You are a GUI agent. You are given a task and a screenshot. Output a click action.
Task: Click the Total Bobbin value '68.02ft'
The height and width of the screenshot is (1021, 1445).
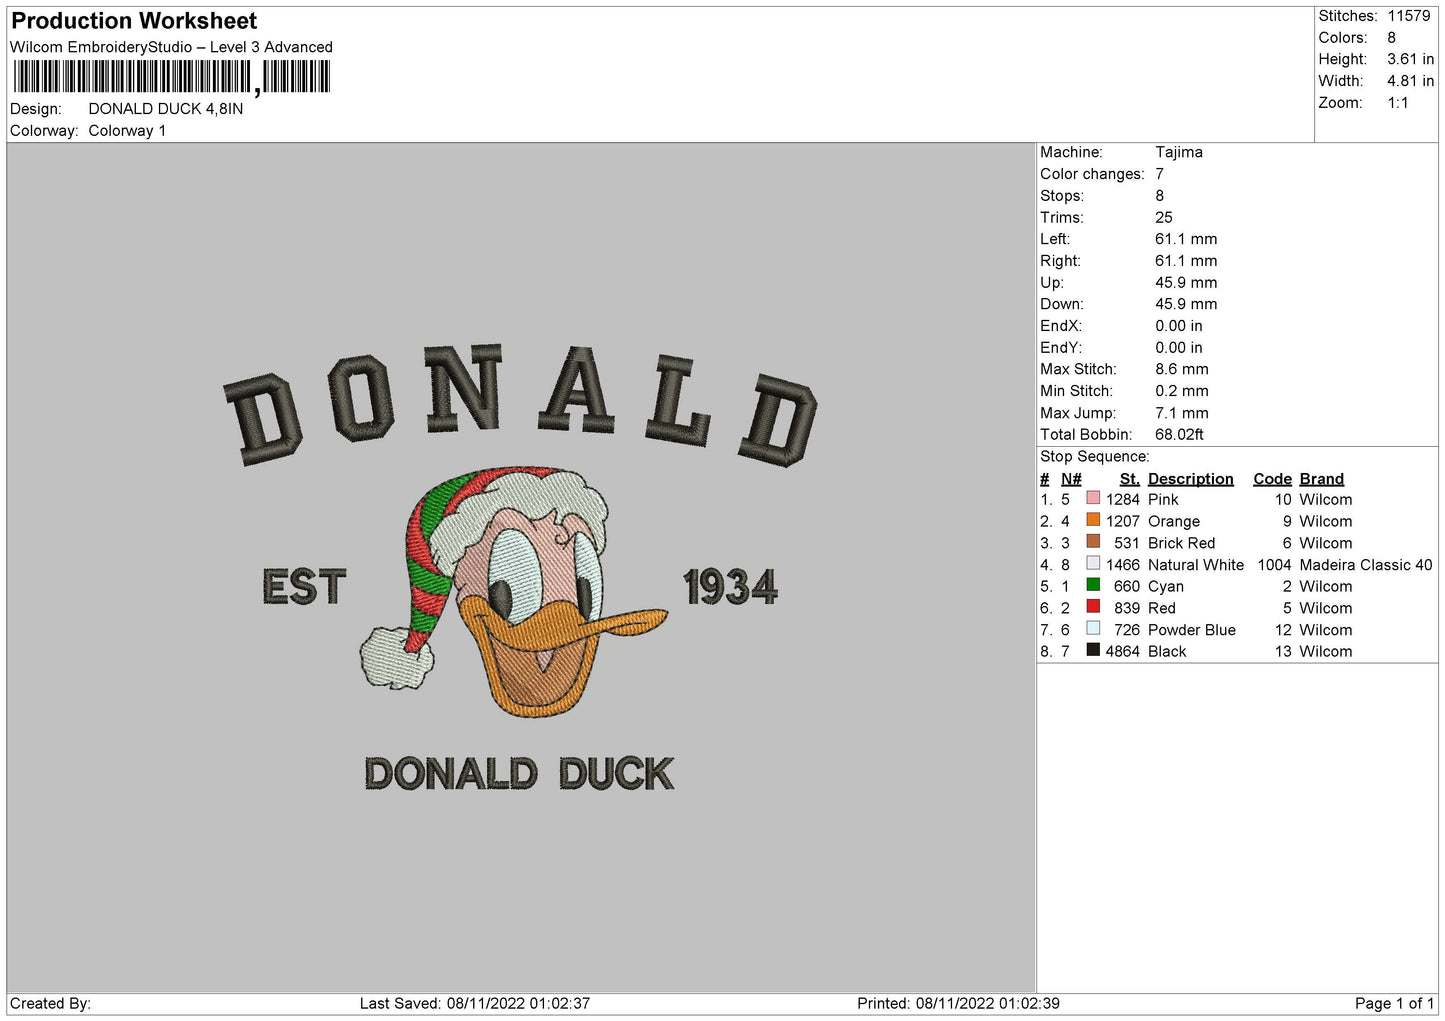coord(1179,435)
